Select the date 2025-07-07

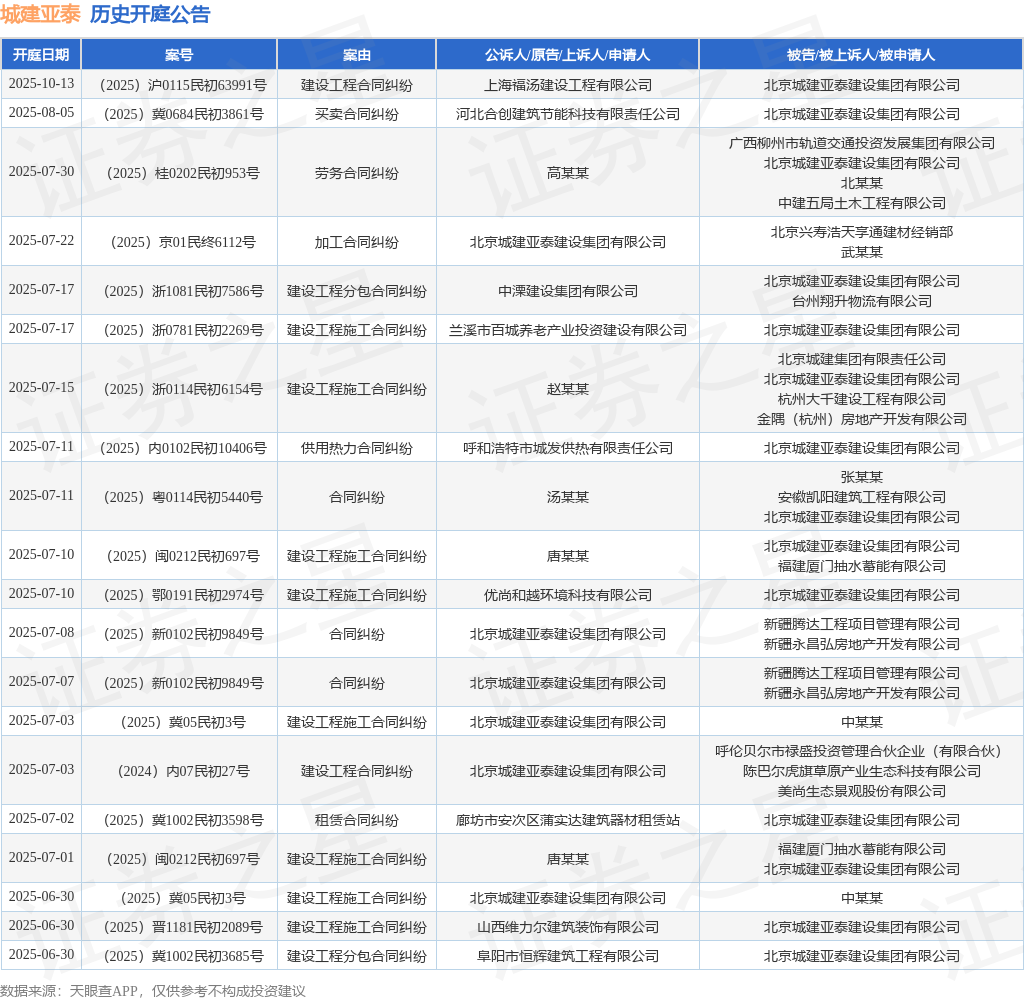pyautogui.click(x=41, y=681)
